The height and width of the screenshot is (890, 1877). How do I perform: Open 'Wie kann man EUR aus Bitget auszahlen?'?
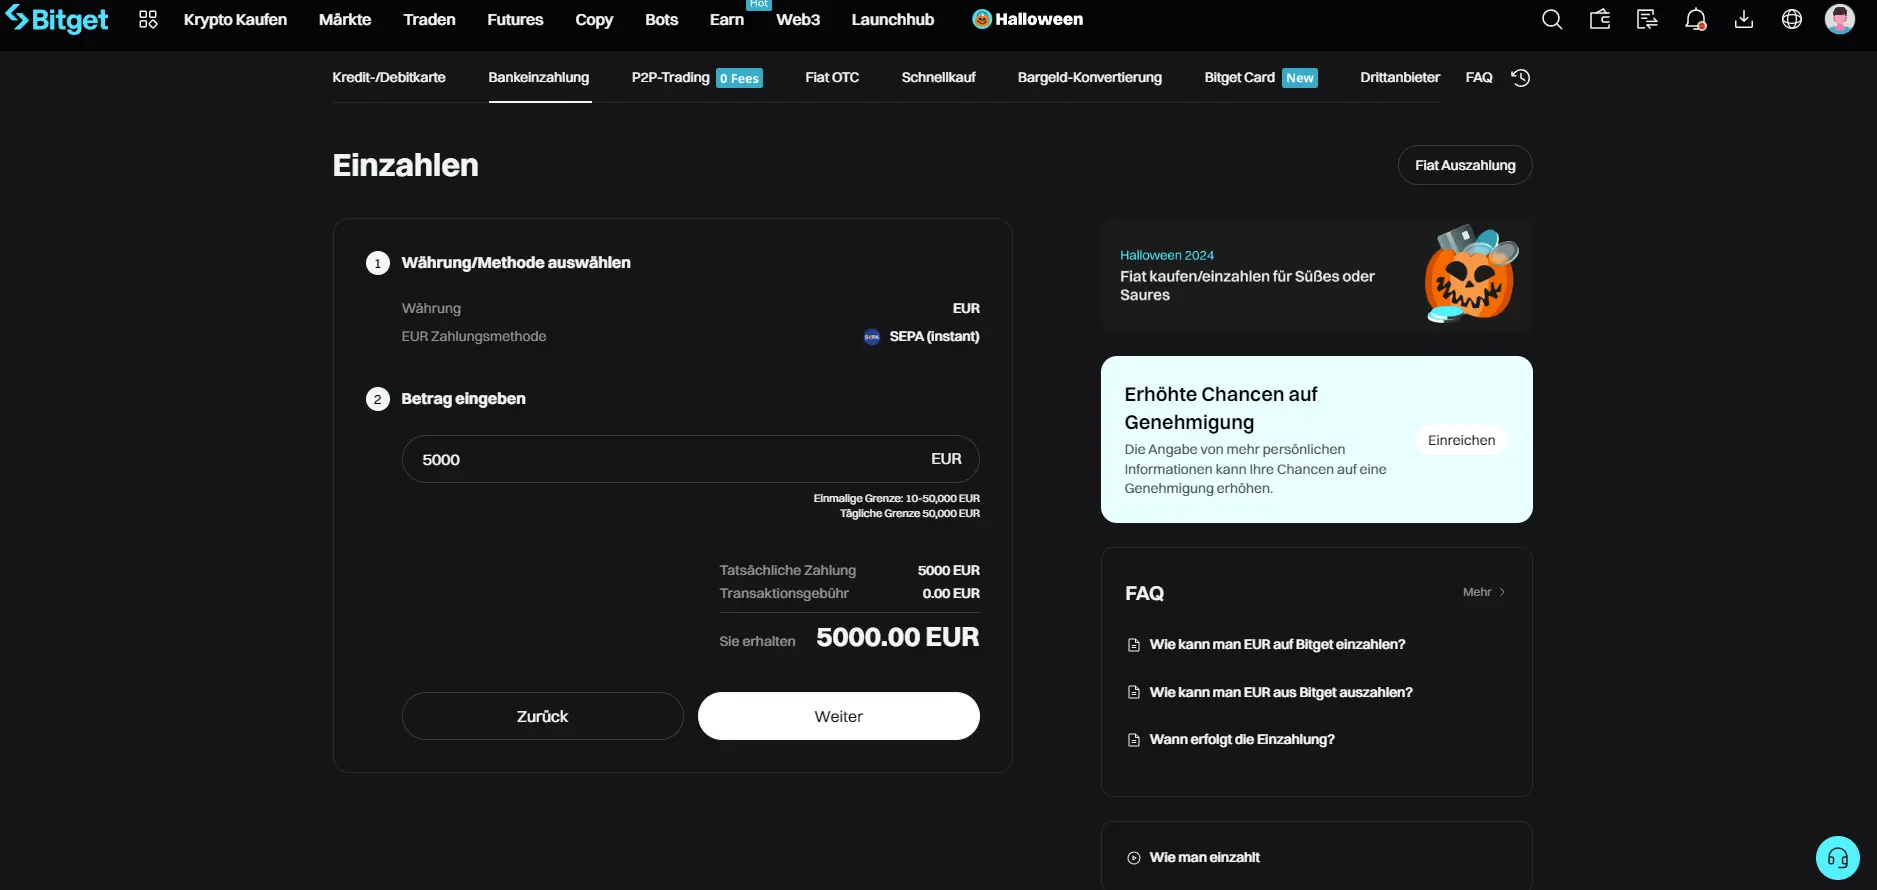1281,692
